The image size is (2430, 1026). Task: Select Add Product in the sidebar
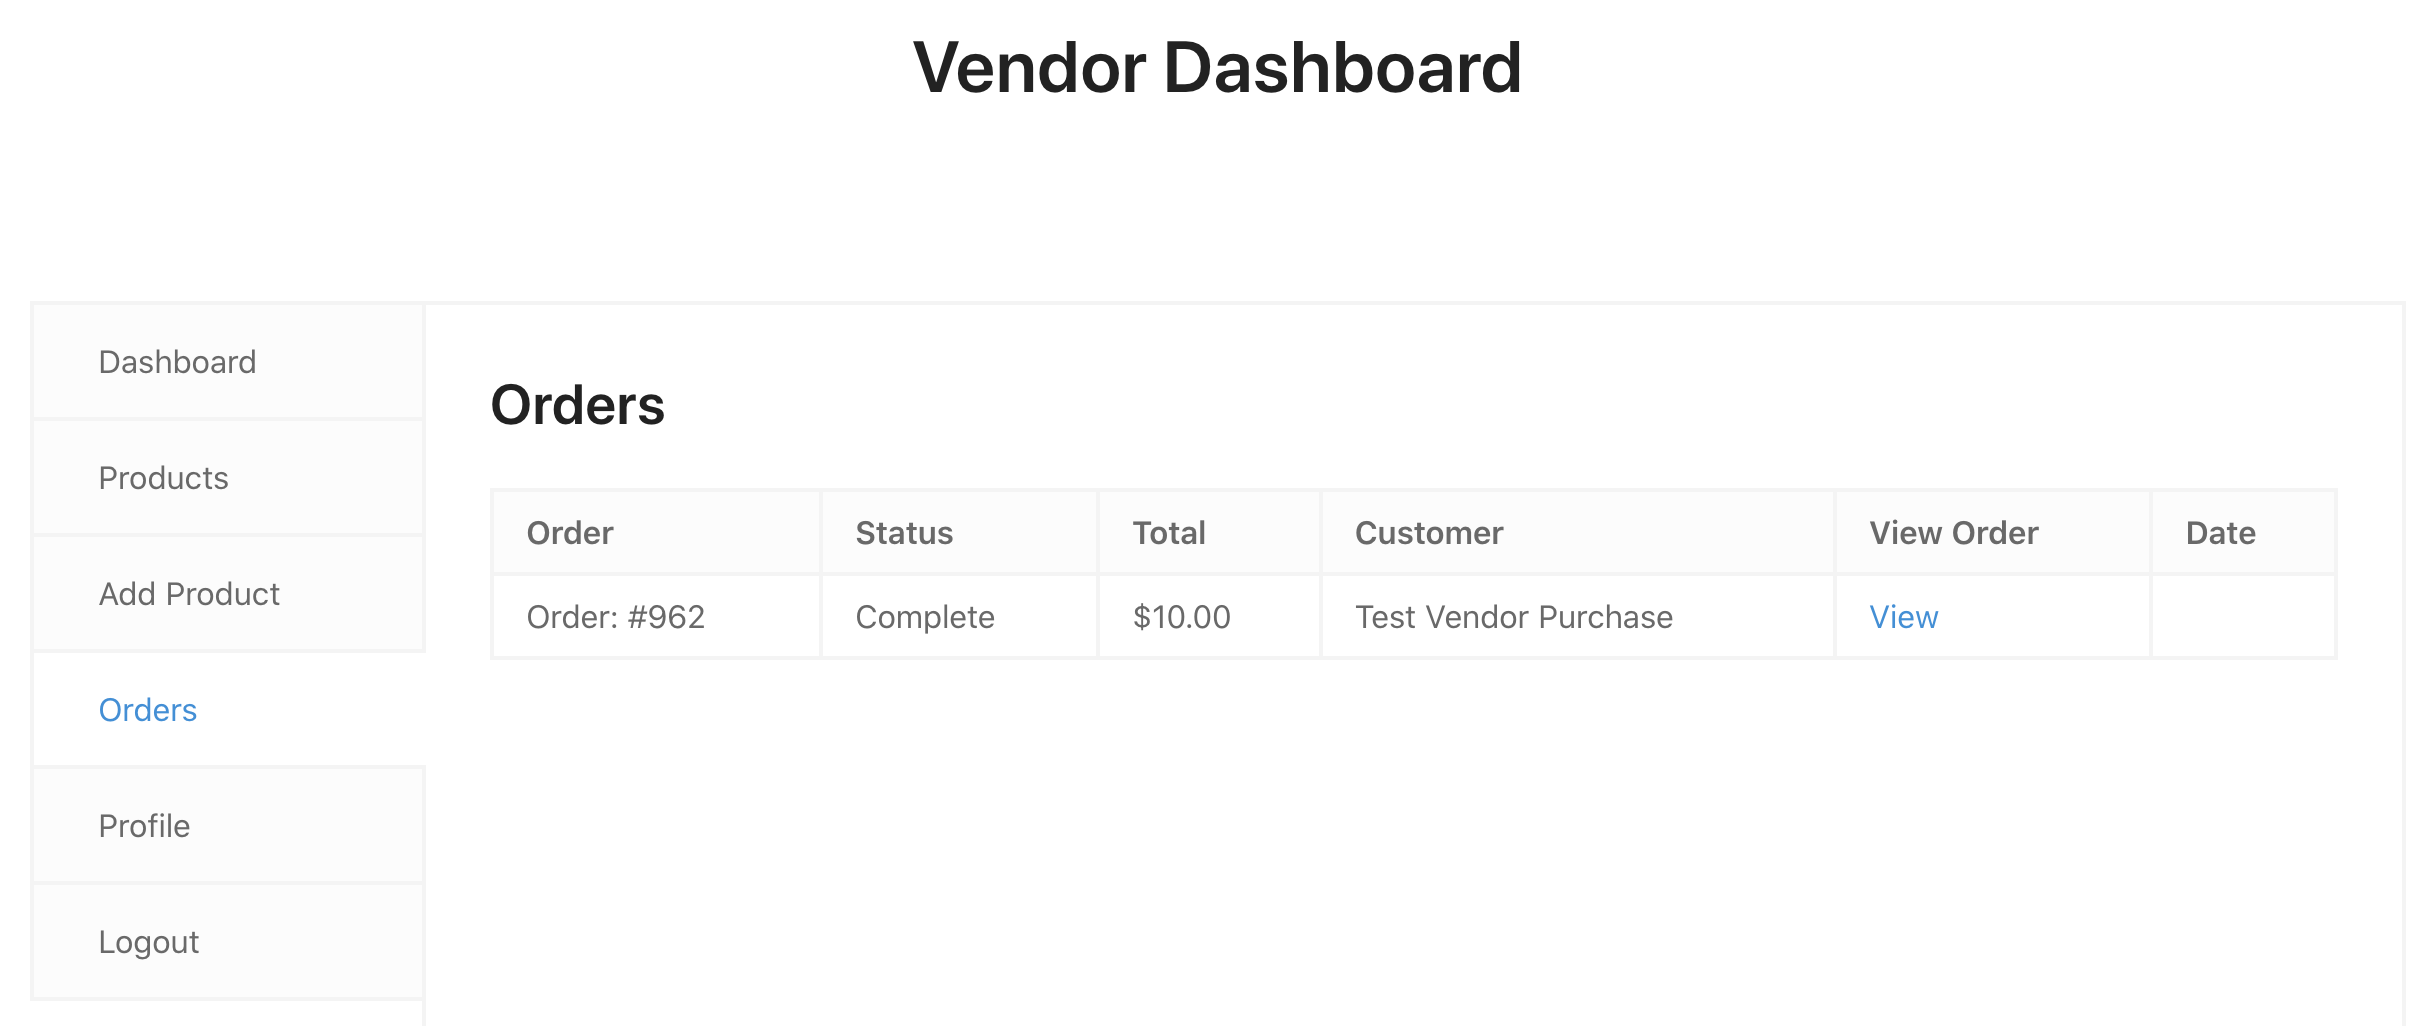(x=189, y=594)
